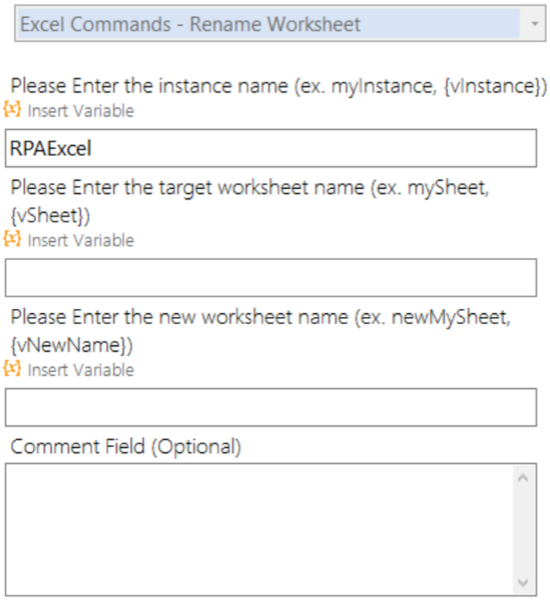Click the comment box scroll up arrow
Image resolution: width=550 pixels, height=600 pixels.
523,478
